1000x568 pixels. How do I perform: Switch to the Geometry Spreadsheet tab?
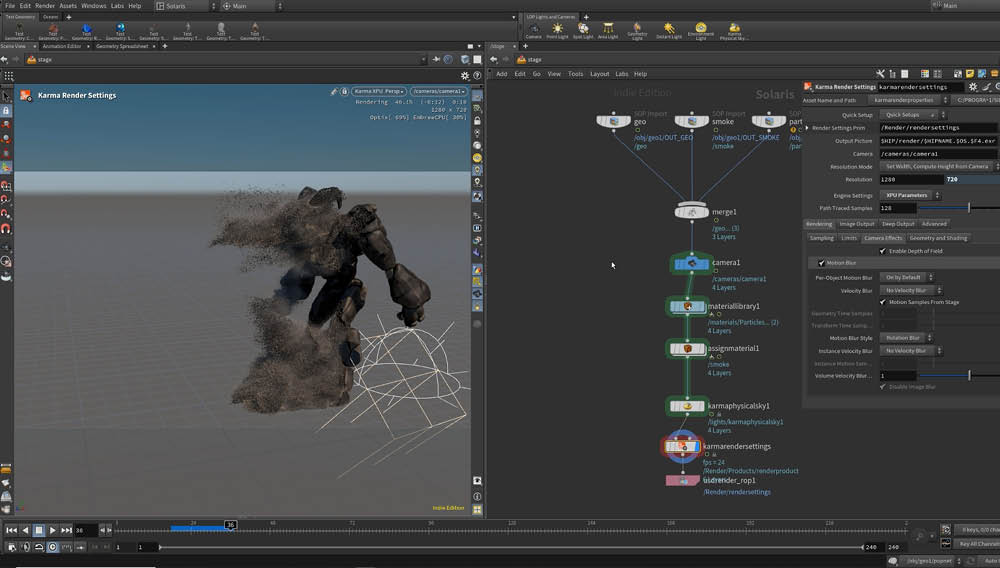123,46
